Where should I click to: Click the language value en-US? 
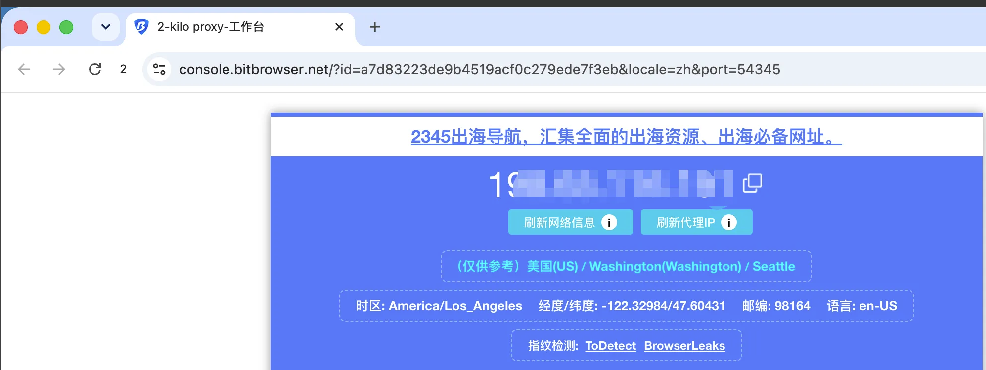(x=877, y=306)
